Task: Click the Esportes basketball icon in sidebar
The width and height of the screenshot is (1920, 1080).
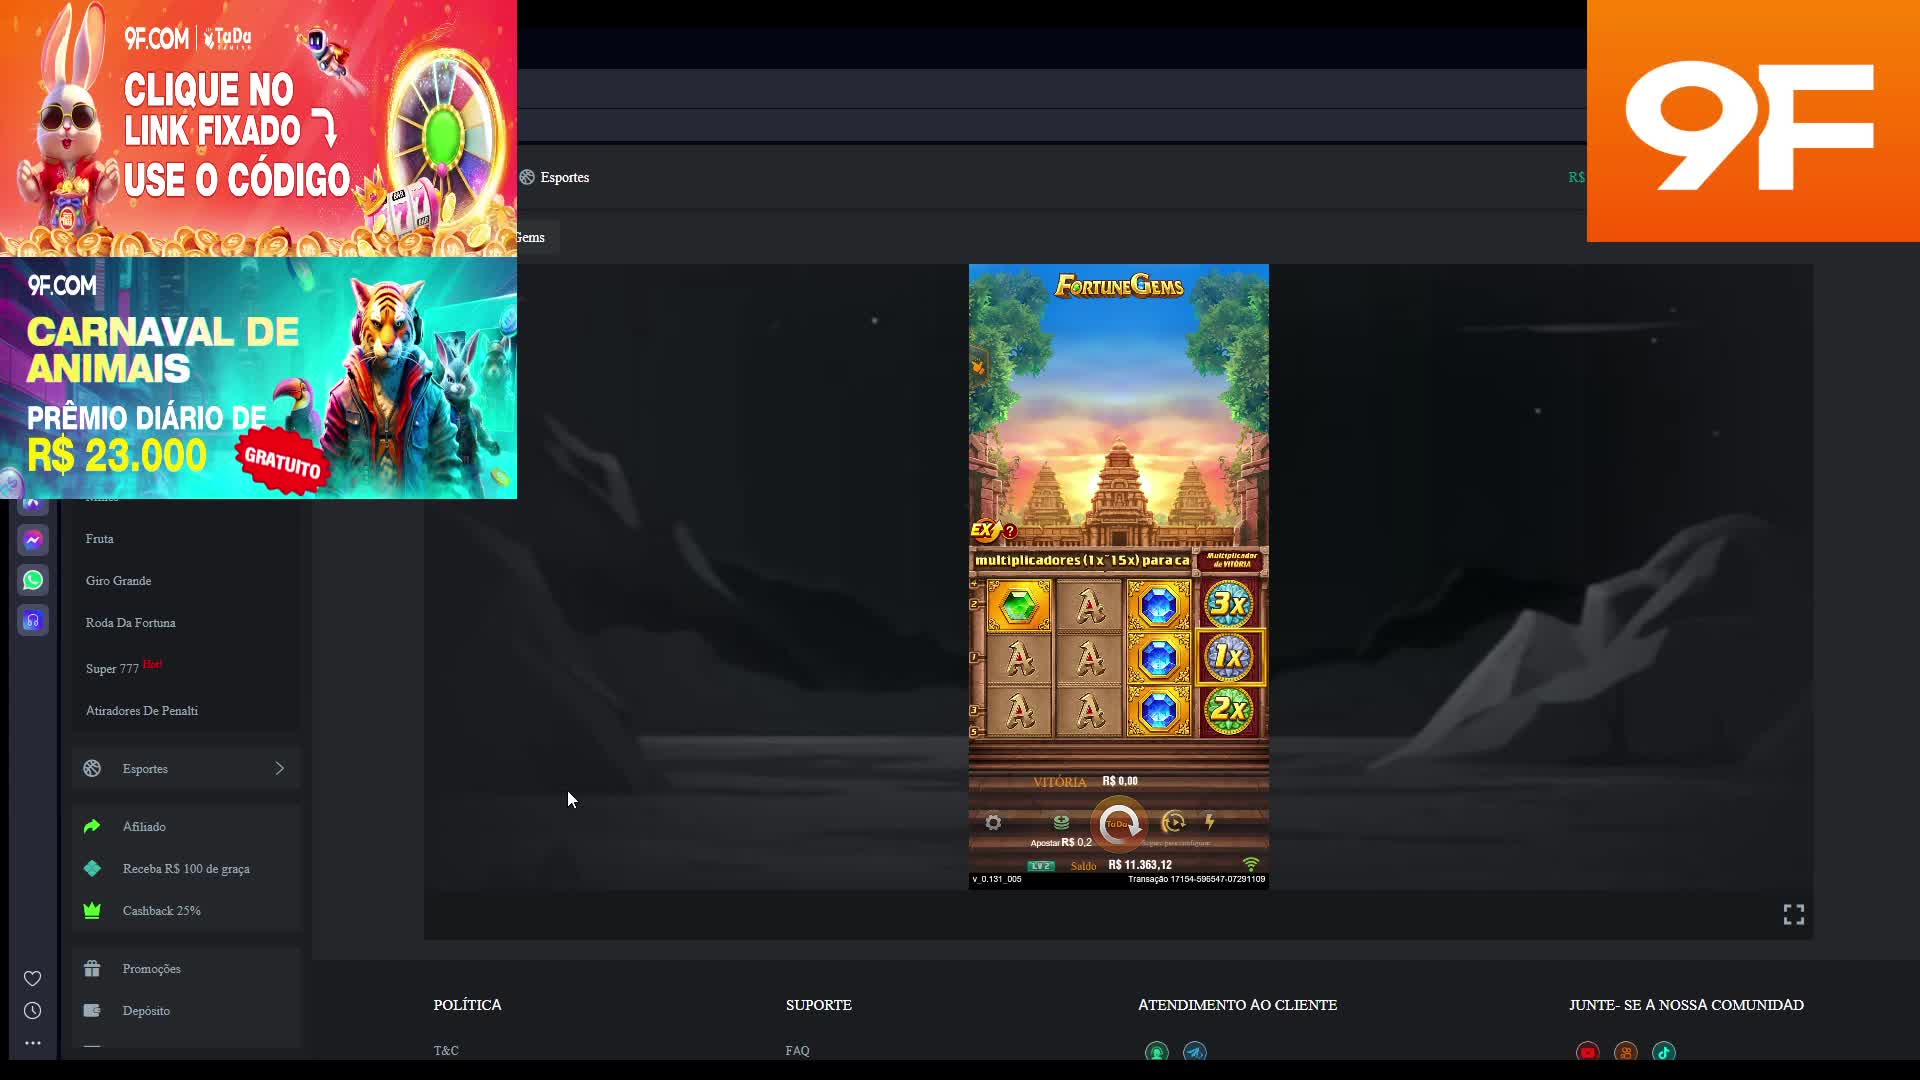Action: [x=92, y=768]
